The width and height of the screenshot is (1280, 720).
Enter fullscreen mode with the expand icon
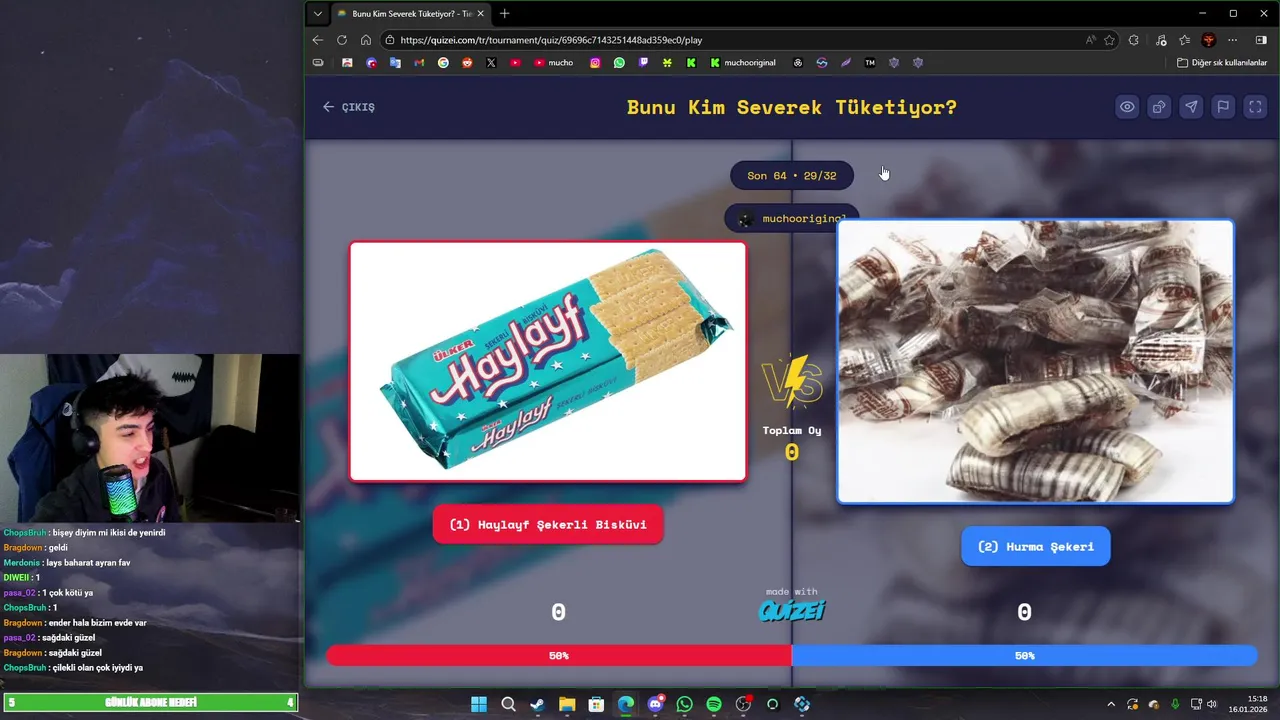(x=1255, y=107)
